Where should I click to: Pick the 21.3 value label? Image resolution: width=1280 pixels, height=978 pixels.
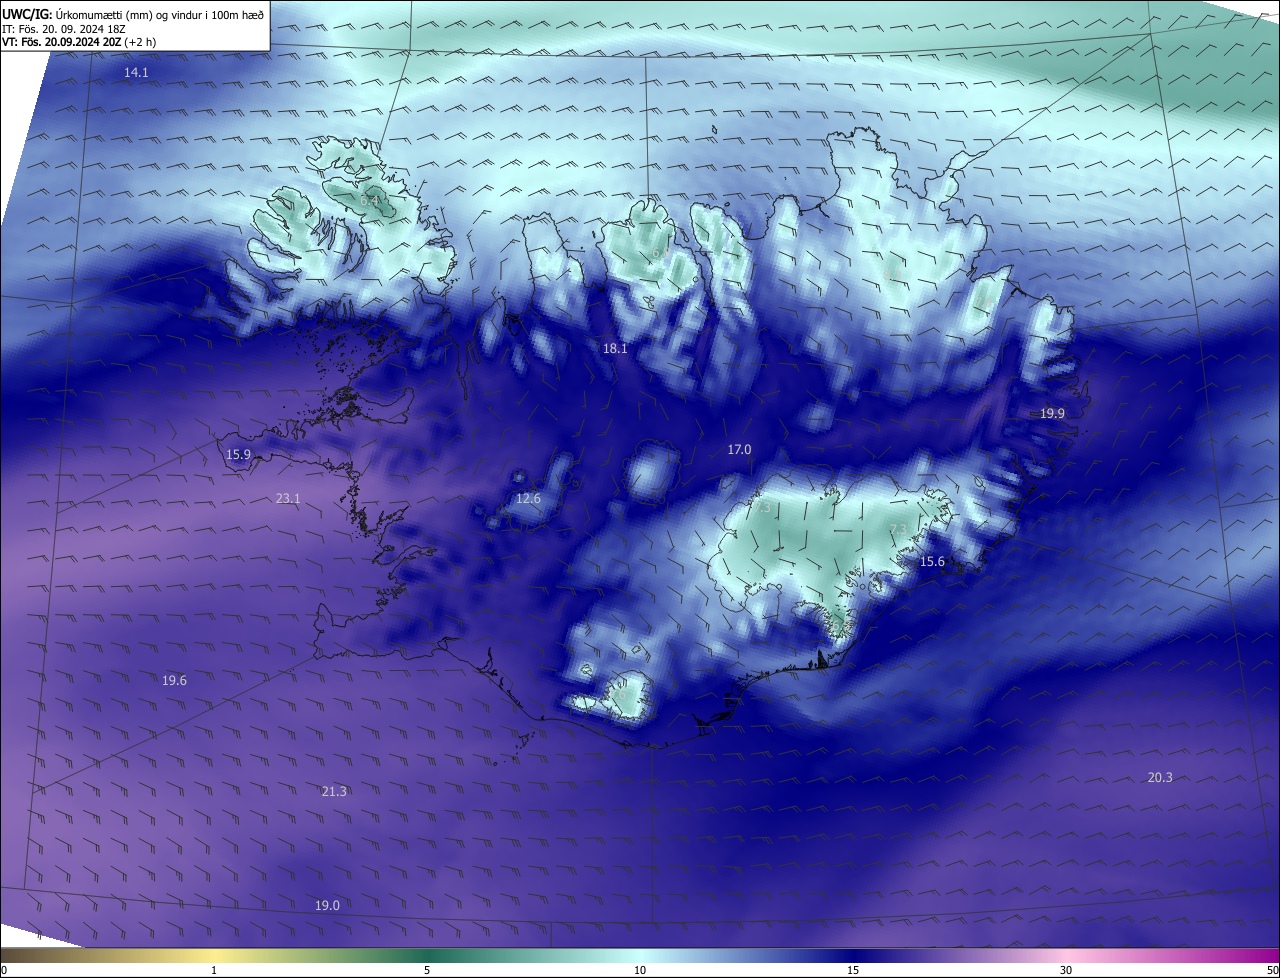tap(334, 791)
